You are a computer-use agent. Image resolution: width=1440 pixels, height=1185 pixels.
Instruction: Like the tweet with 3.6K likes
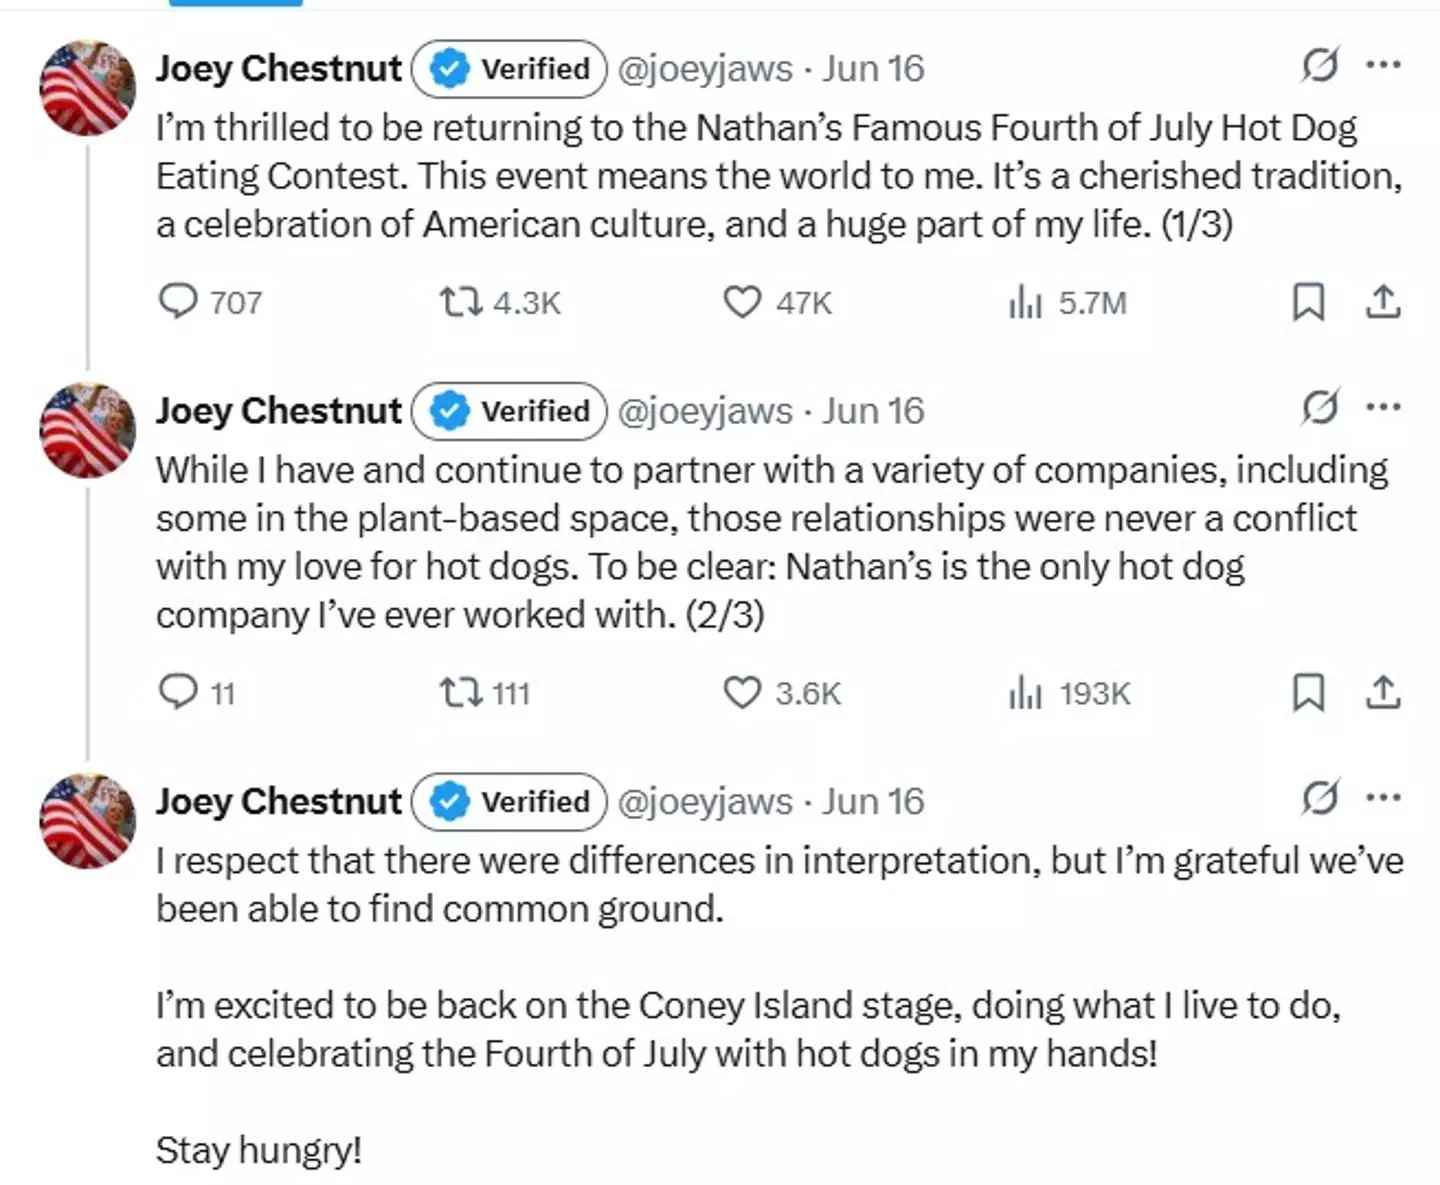coord(742,692)
